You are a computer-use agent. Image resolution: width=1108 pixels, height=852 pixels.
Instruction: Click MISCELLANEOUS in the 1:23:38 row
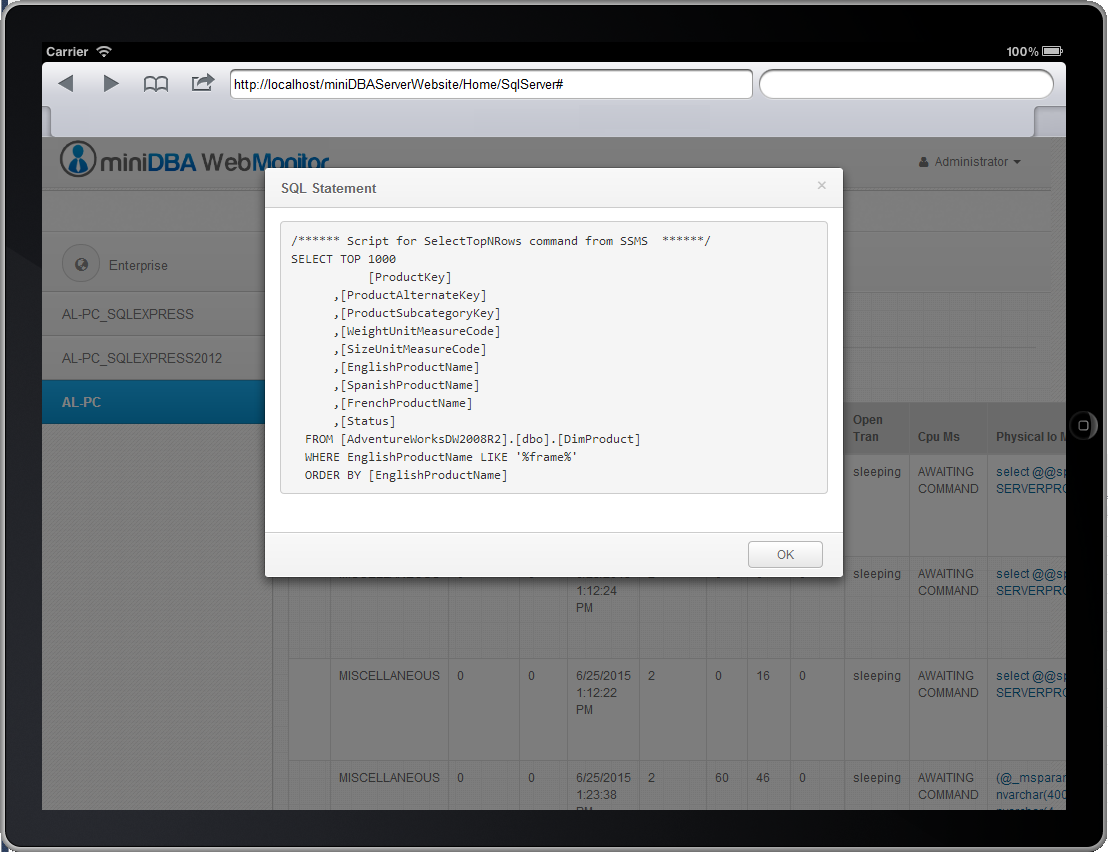pyautogui.click(x=389, y=778)
